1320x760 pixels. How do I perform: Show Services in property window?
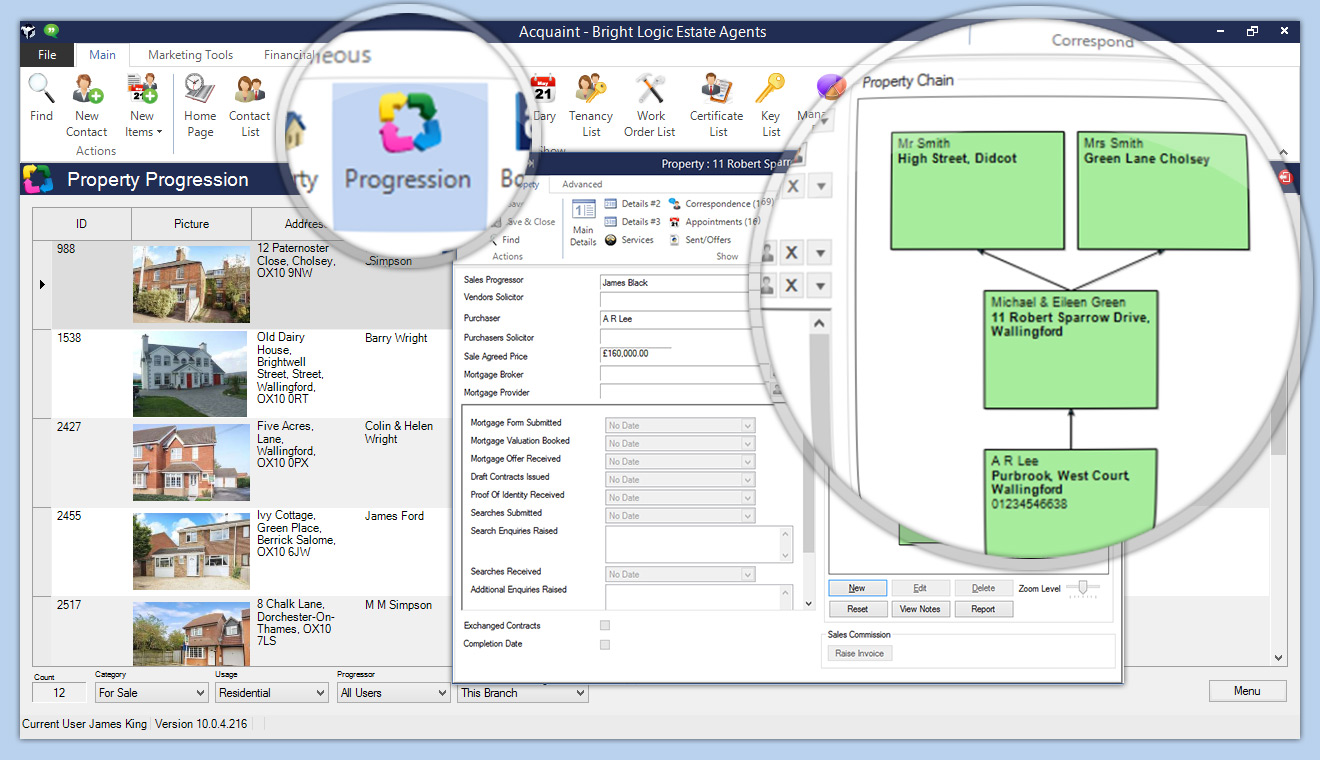(x=629, y=240)
